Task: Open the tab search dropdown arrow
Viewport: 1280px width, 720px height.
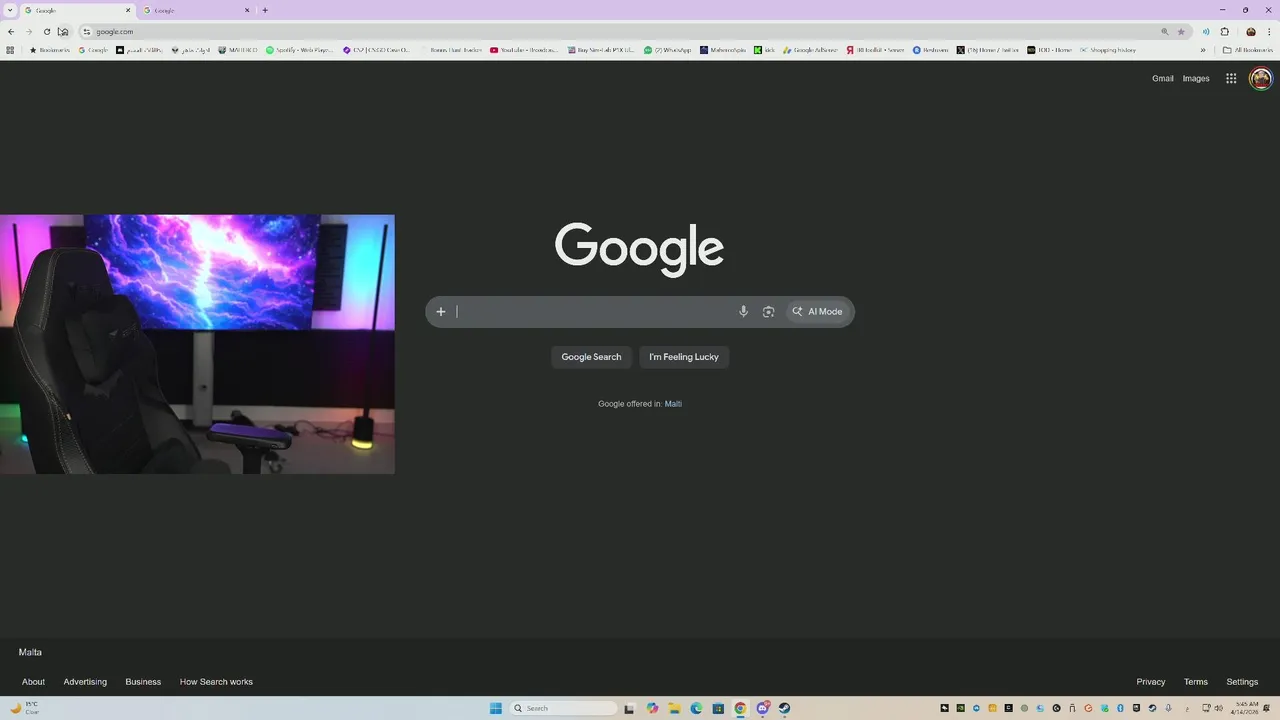Action: 11,10
